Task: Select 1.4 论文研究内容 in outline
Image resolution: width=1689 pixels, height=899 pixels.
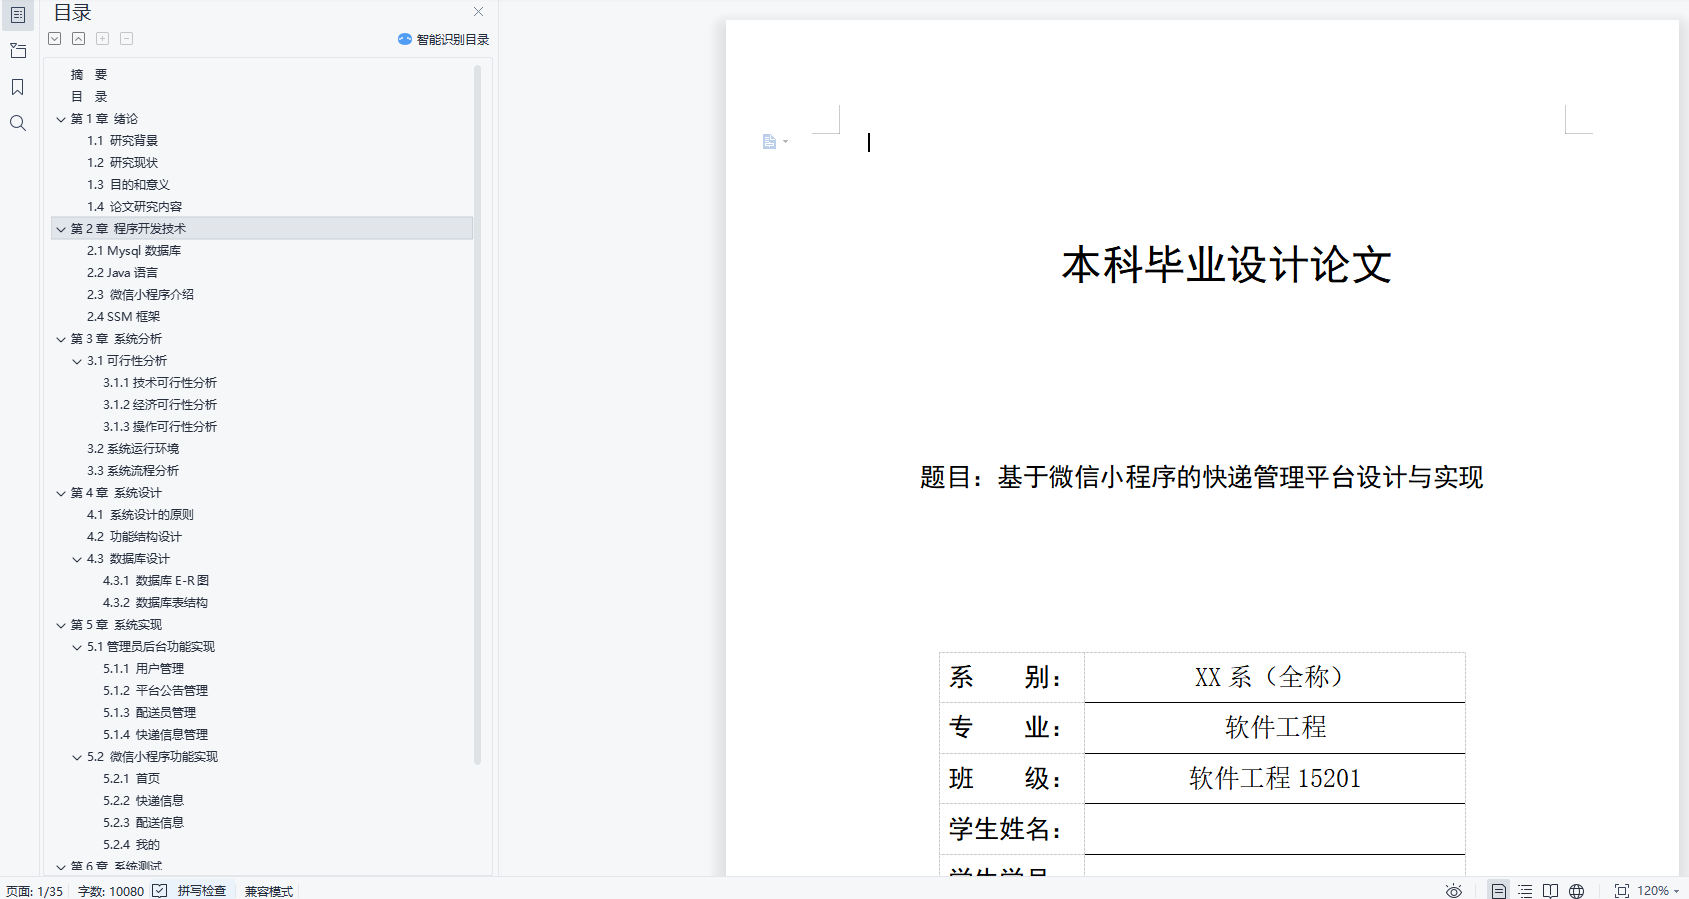Action: click(x=134, y=207)
